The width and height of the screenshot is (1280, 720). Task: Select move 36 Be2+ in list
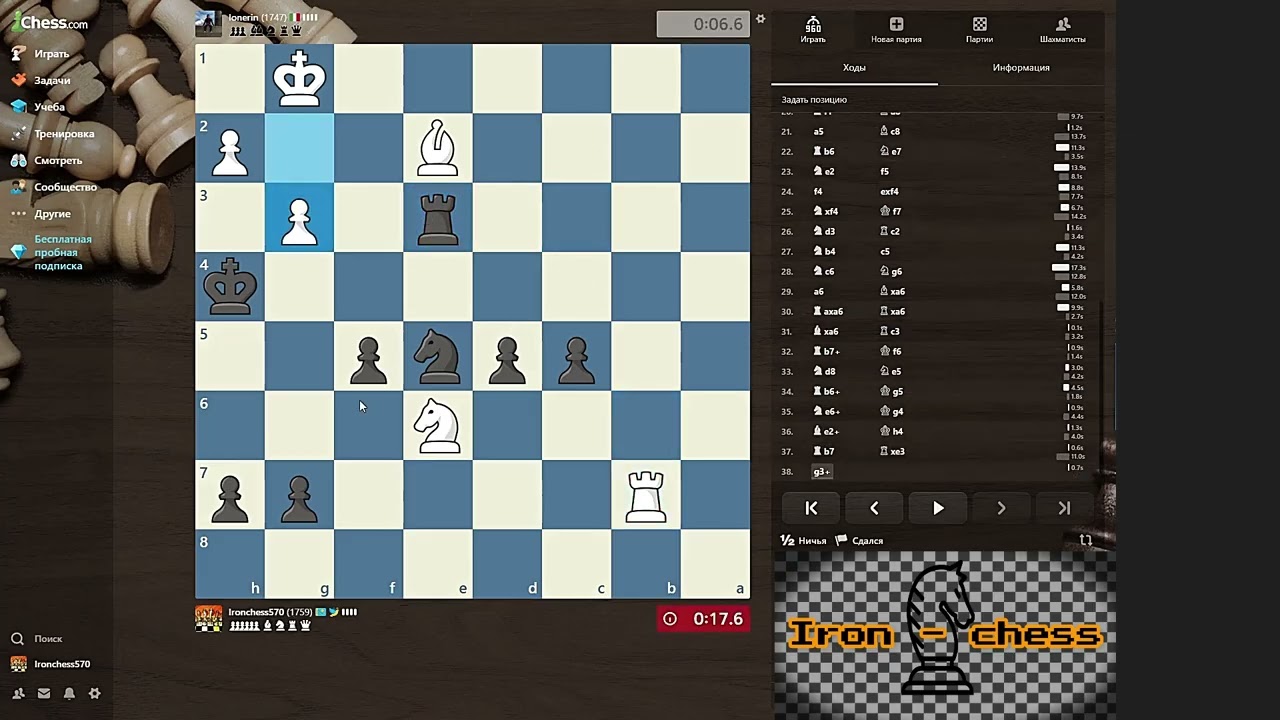coord(827,431)
